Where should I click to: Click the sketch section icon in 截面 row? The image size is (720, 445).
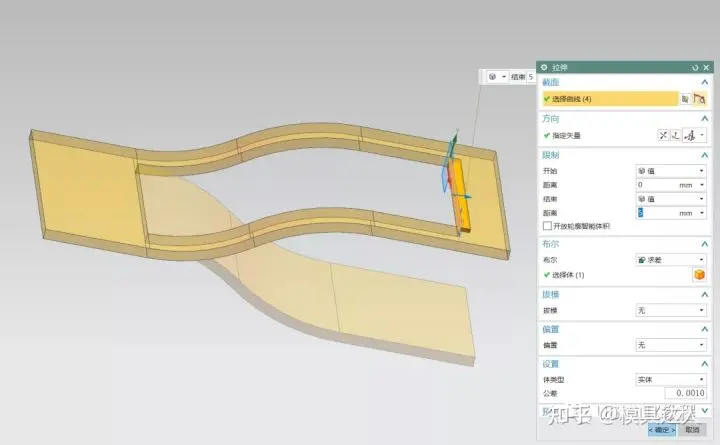tap(685, 99)
